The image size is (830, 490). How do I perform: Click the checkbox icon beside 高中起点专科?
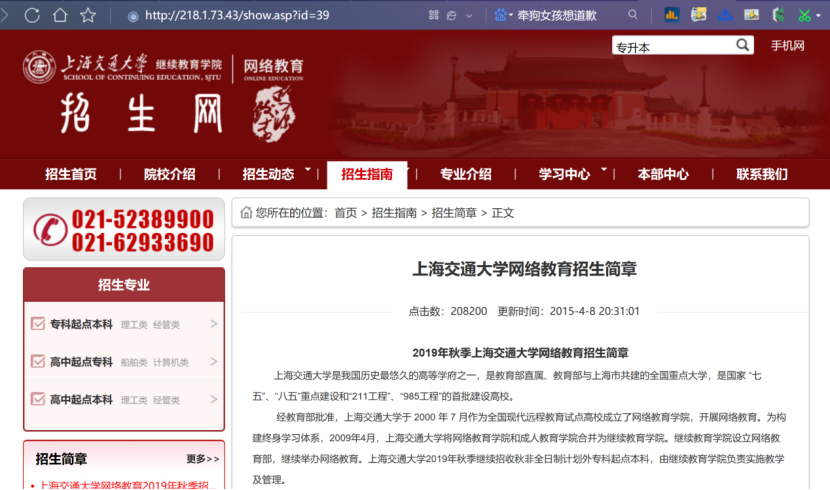coord(38,361)
